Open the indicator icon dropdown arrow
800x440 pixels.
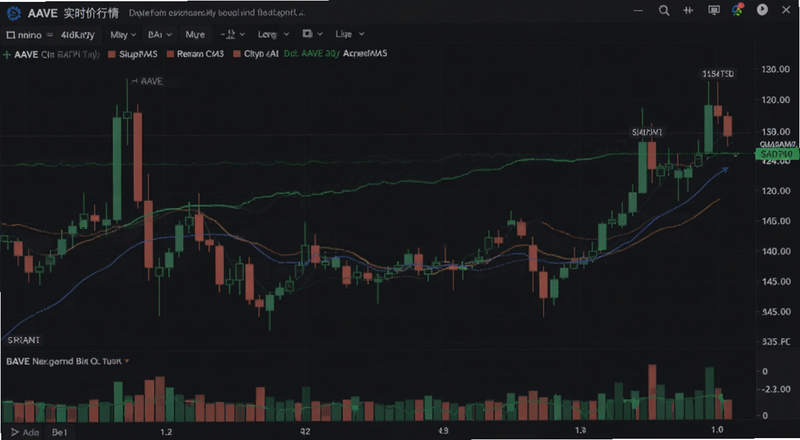pos(242,34)
